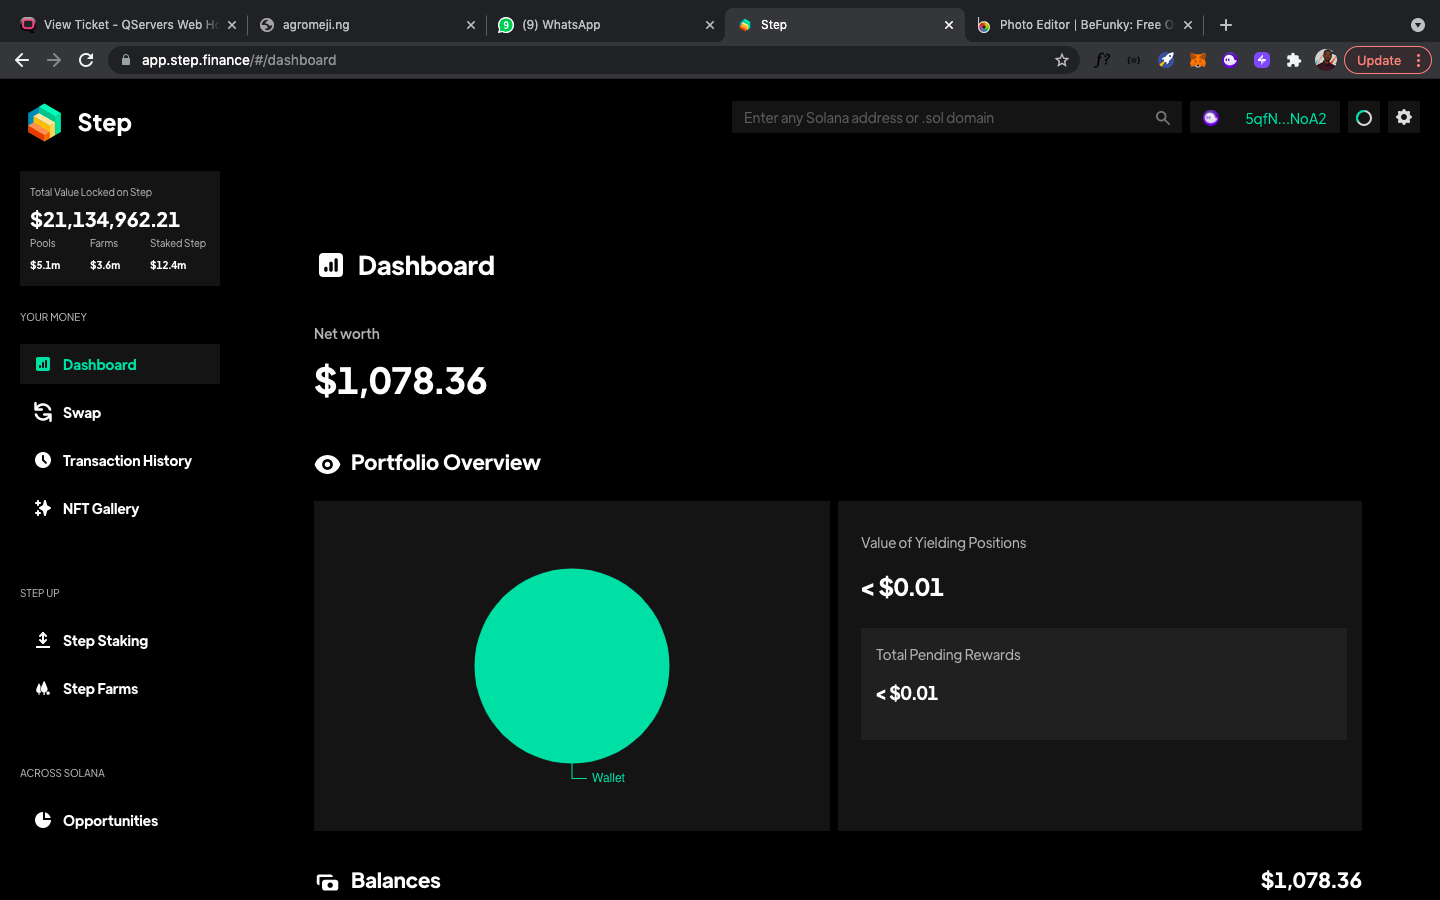This screenshot has height=900, width=1440.
Task: Open the f? extension icon
Action: click(x=1102, y=60)
